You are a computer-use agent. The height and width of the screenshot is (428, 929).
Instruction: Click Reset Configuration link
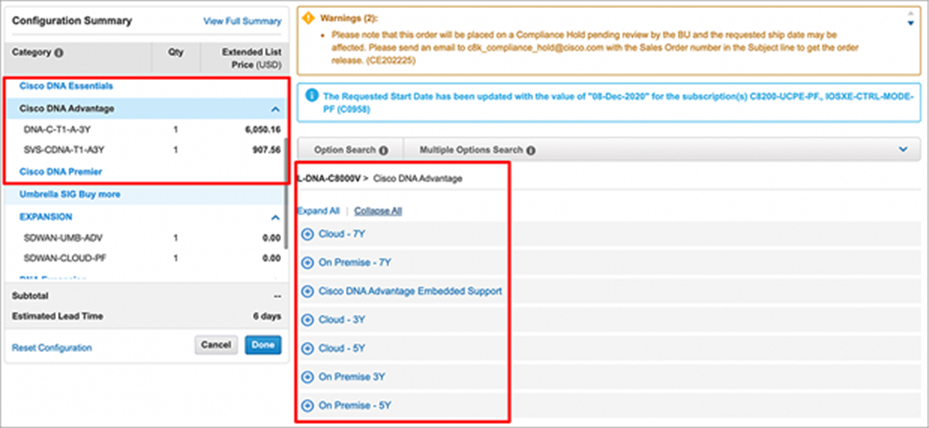(52, 348)
